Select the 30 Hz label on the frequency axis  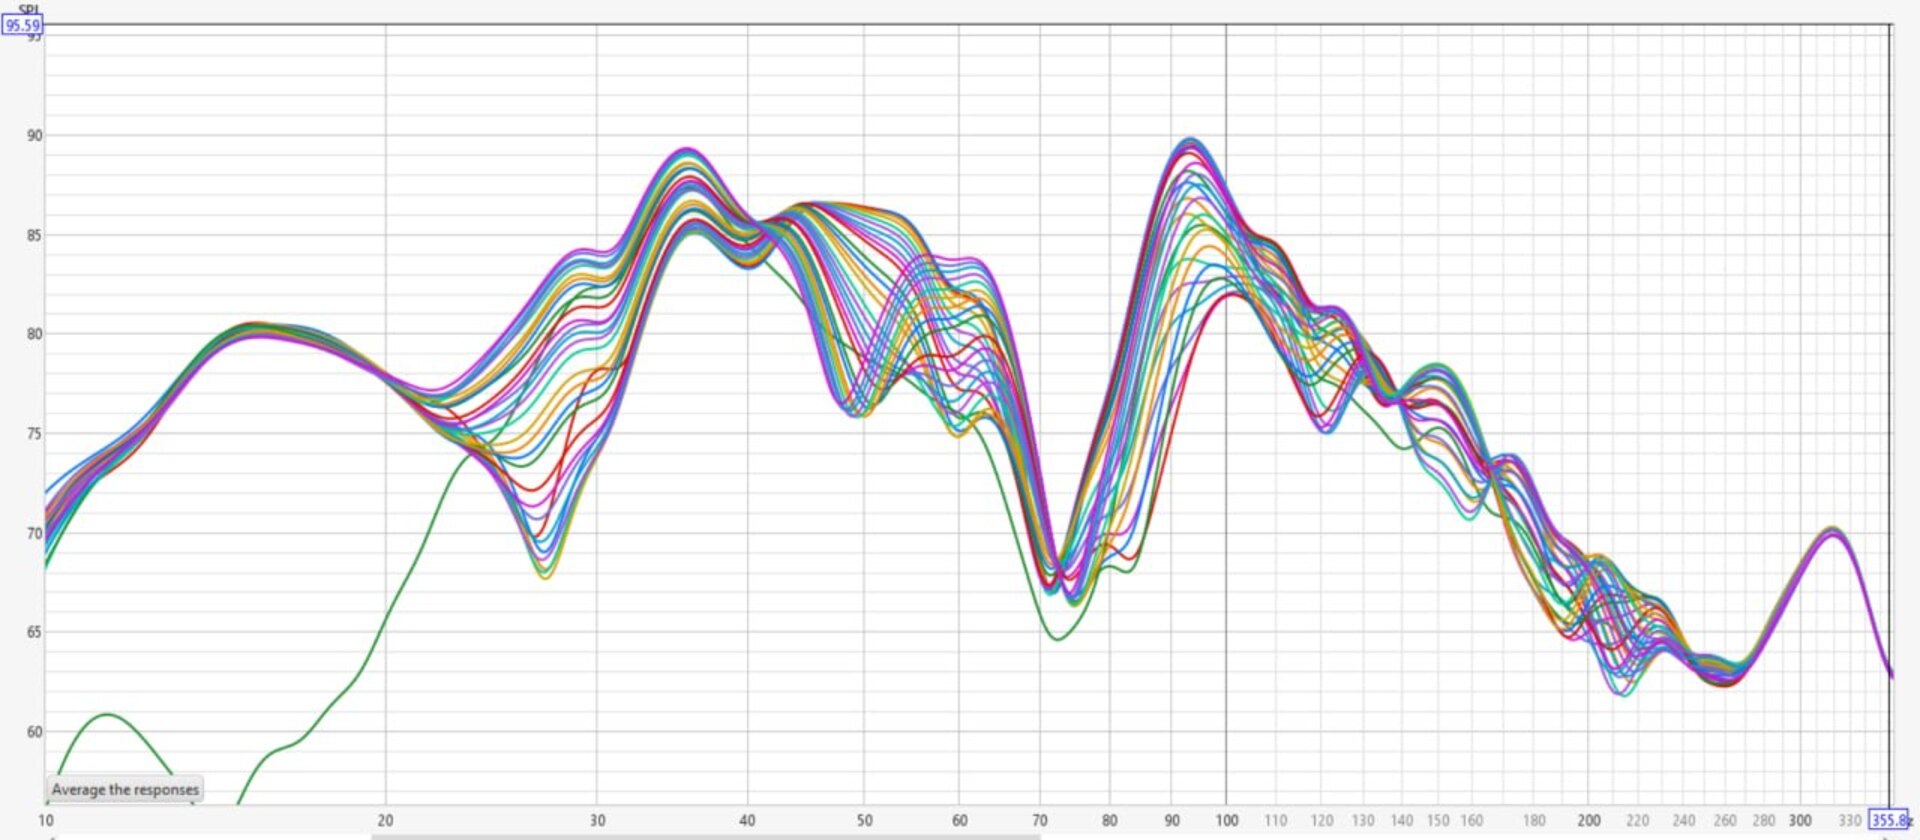597,820
